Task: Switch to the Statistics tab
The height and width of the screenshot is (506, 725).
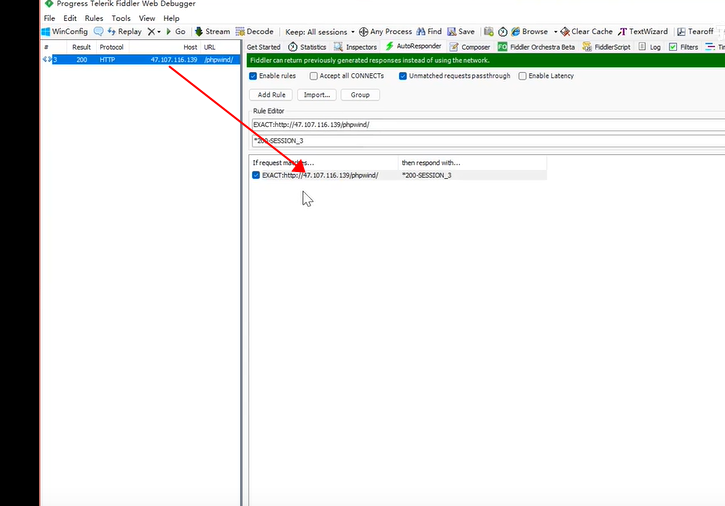Action: pos(307,47)
